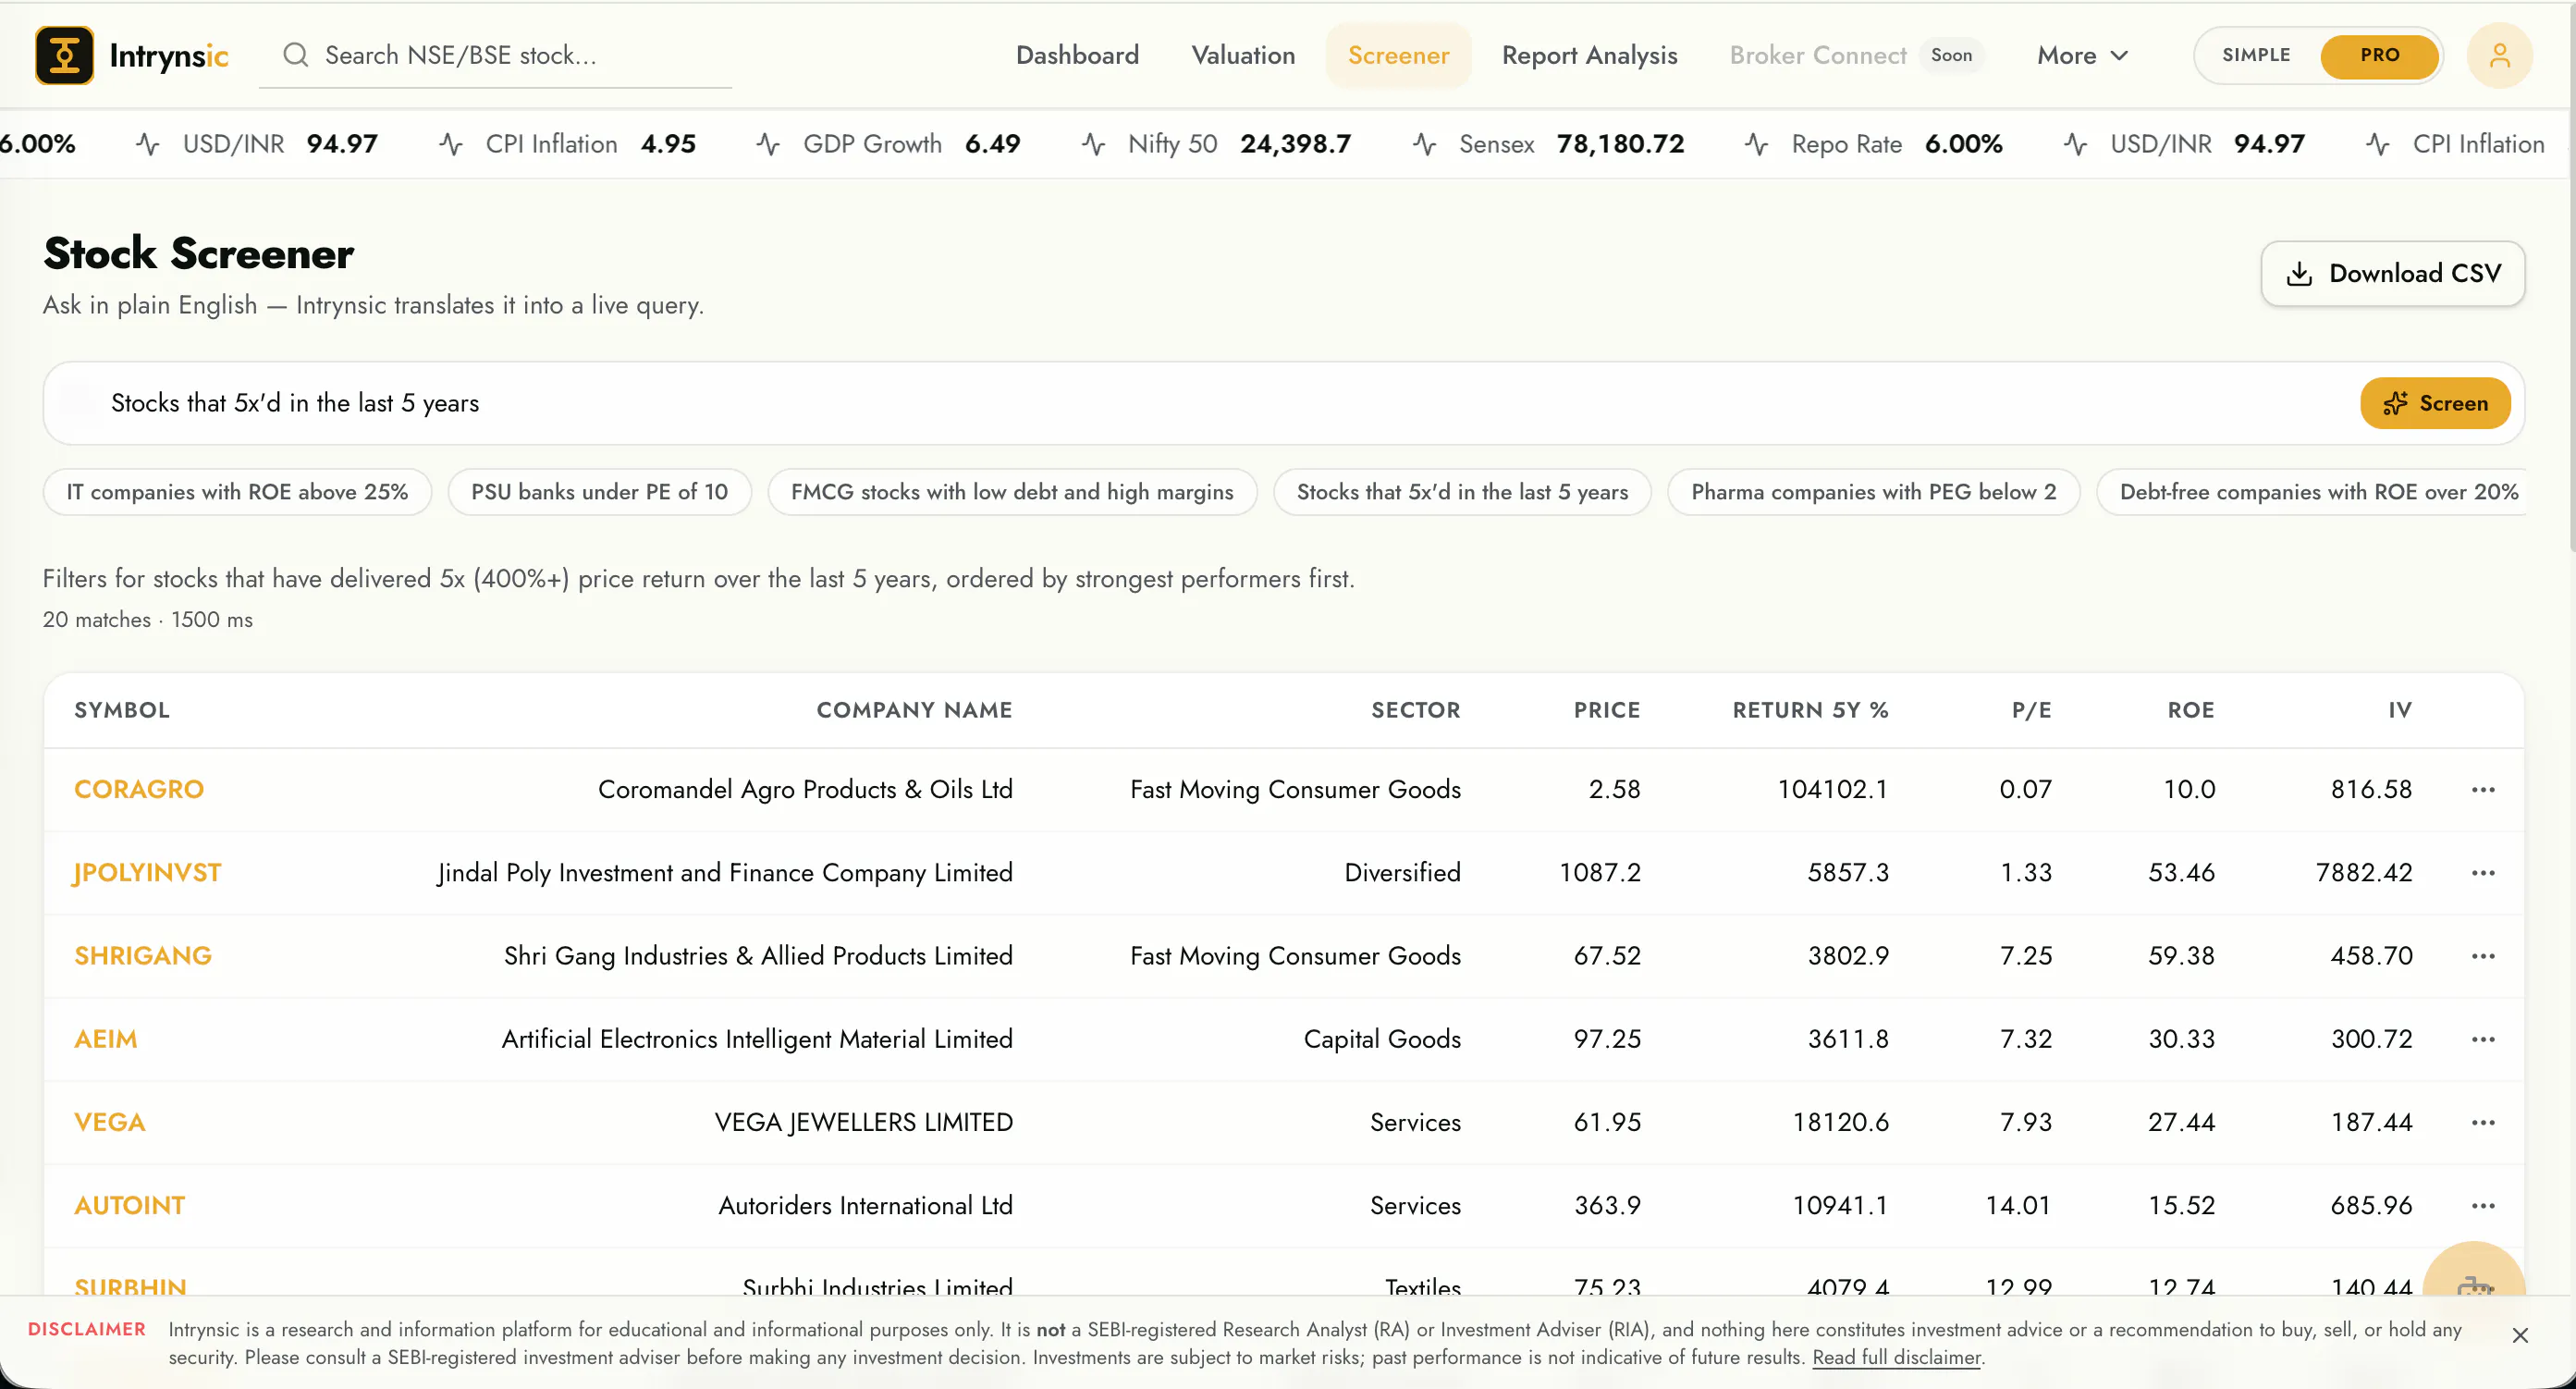
Task: Dismiss the disclaimer banner
Action: click(x=2520, y=1336)
